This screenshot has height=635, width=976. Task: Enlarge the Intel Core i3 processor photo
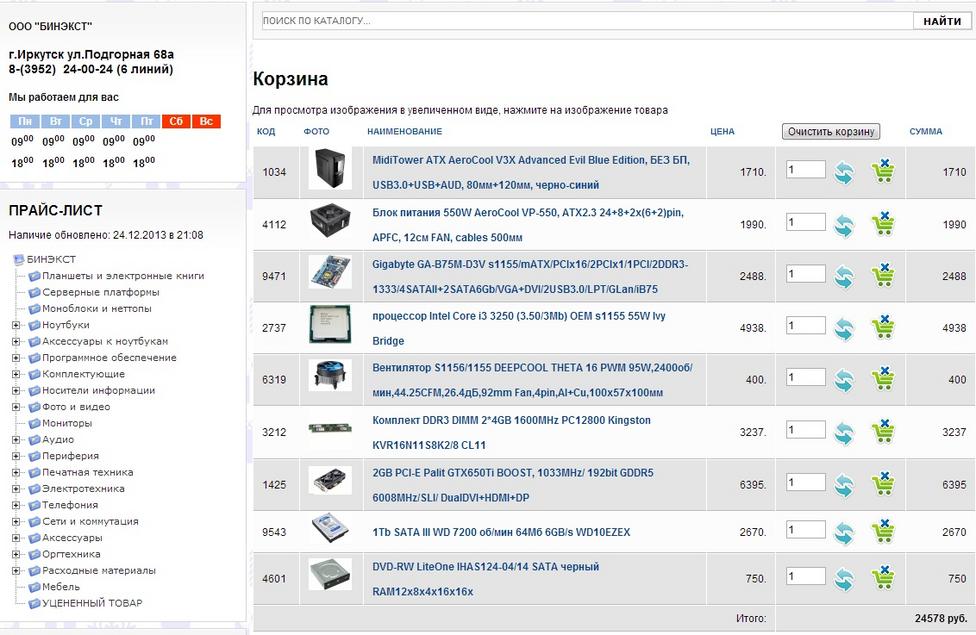[x=330, y=324]
